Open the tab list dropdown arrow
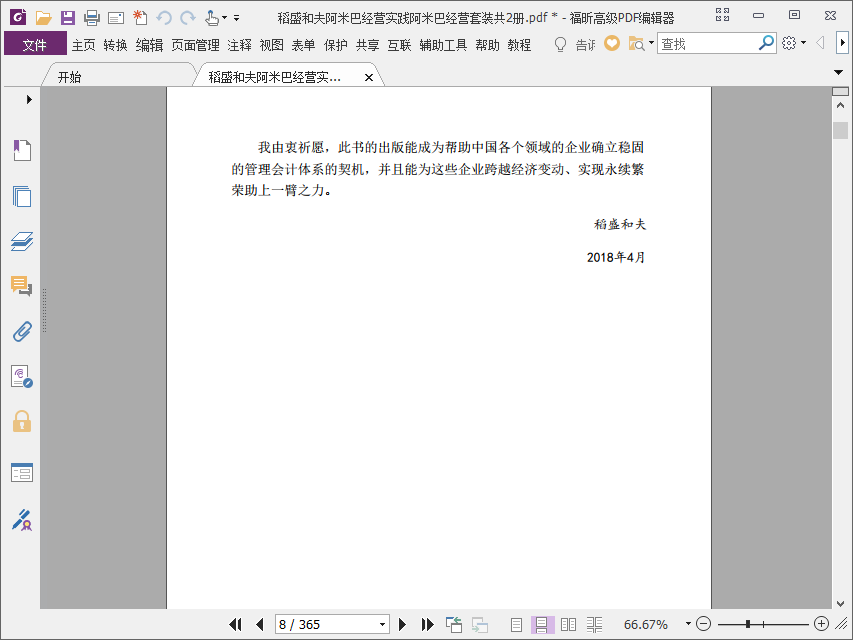The height and width of the screenshot is (640, 853). [838, 72]
